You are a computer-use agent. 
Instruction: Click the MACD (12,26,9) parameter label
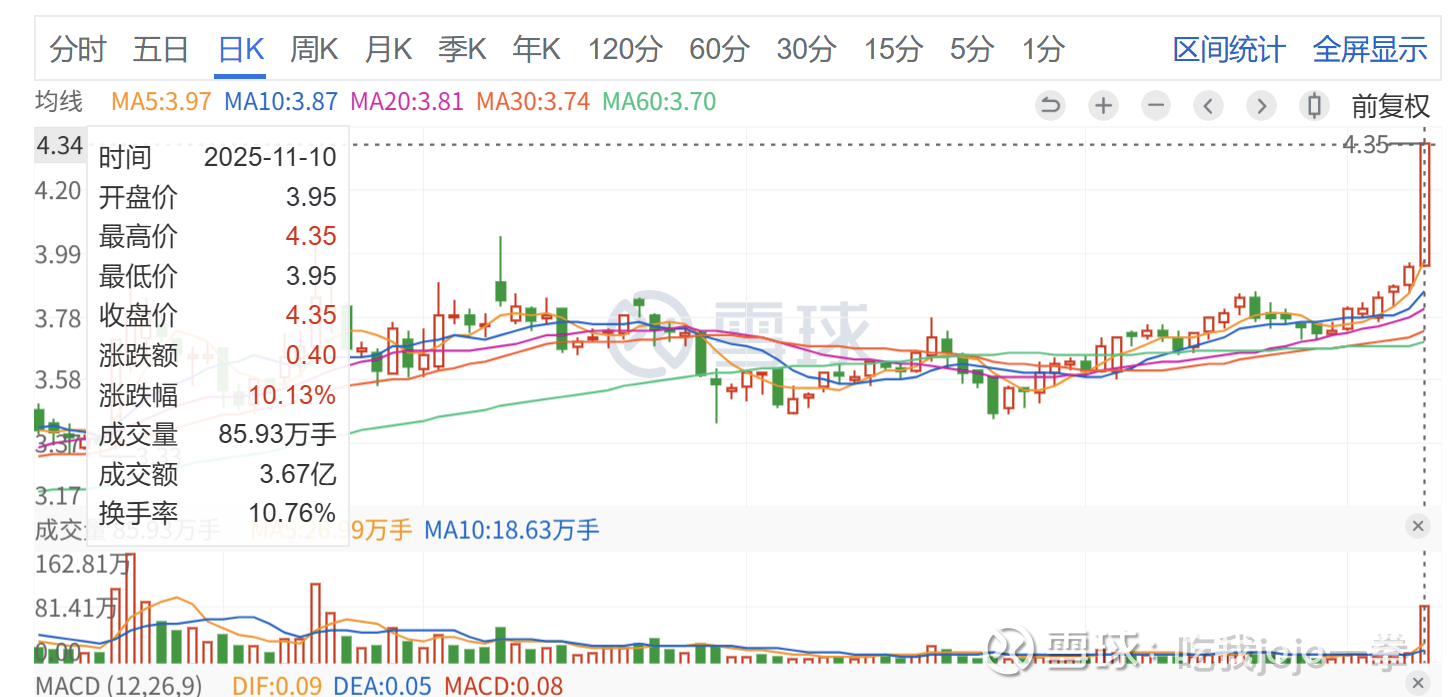tap(119, 686)
